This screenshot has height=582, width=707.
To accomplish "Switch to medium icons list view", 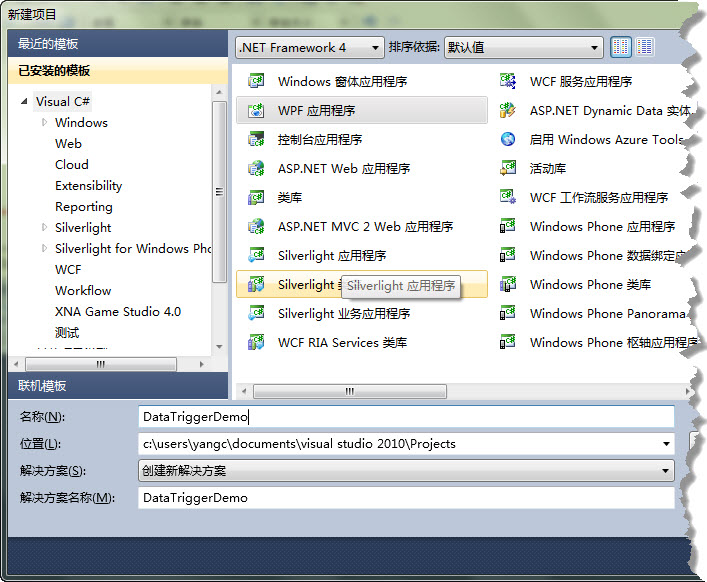I will pos(645,47).
